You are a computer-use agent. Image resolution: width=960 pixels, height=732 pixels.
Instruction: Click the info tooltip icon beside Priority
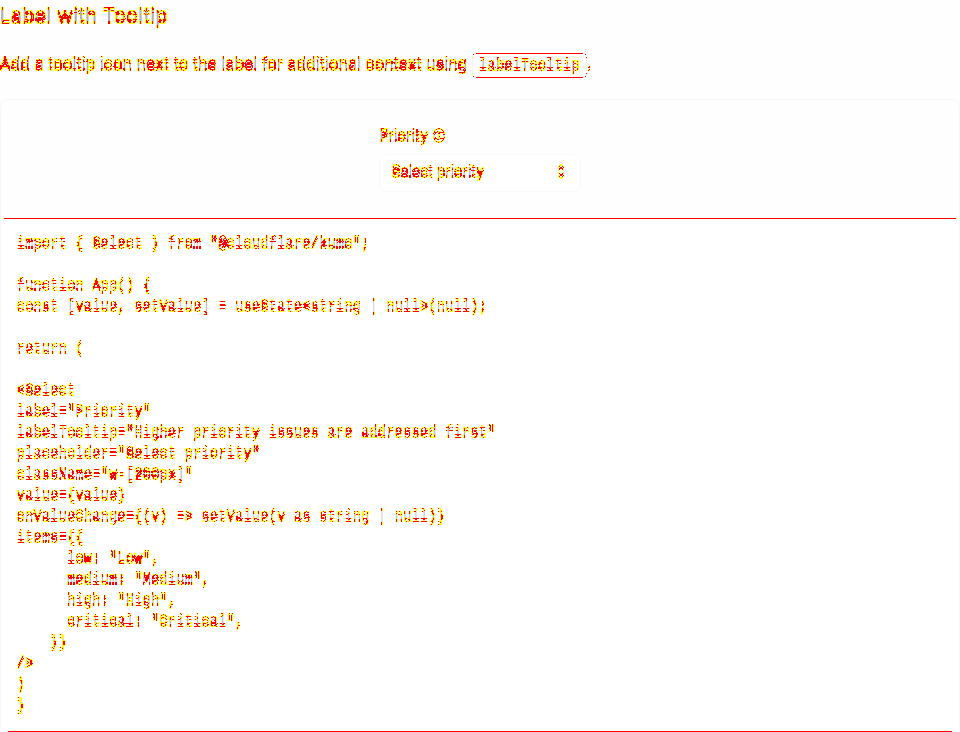[x=439, y=135]
